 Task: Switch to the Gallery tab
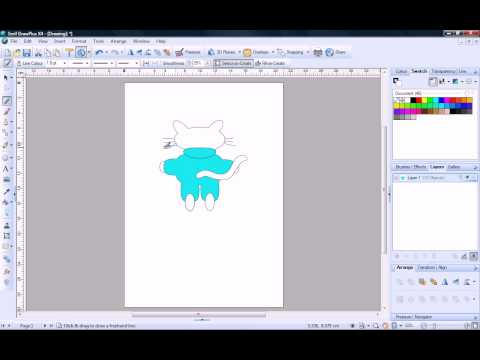point(454,167)
